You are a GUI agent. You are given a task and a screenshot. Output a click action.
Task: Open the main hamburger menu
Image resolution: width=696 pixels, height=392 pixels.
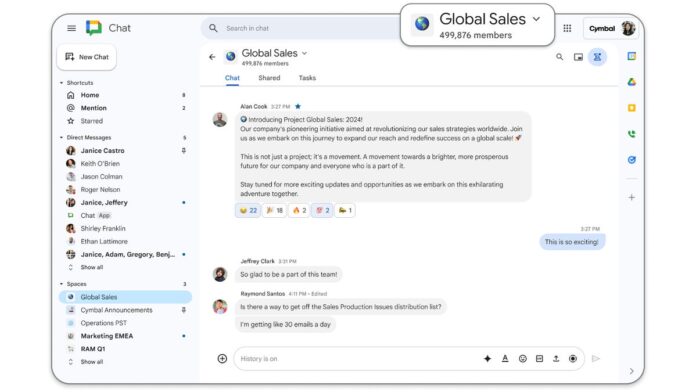click(71, 28)
